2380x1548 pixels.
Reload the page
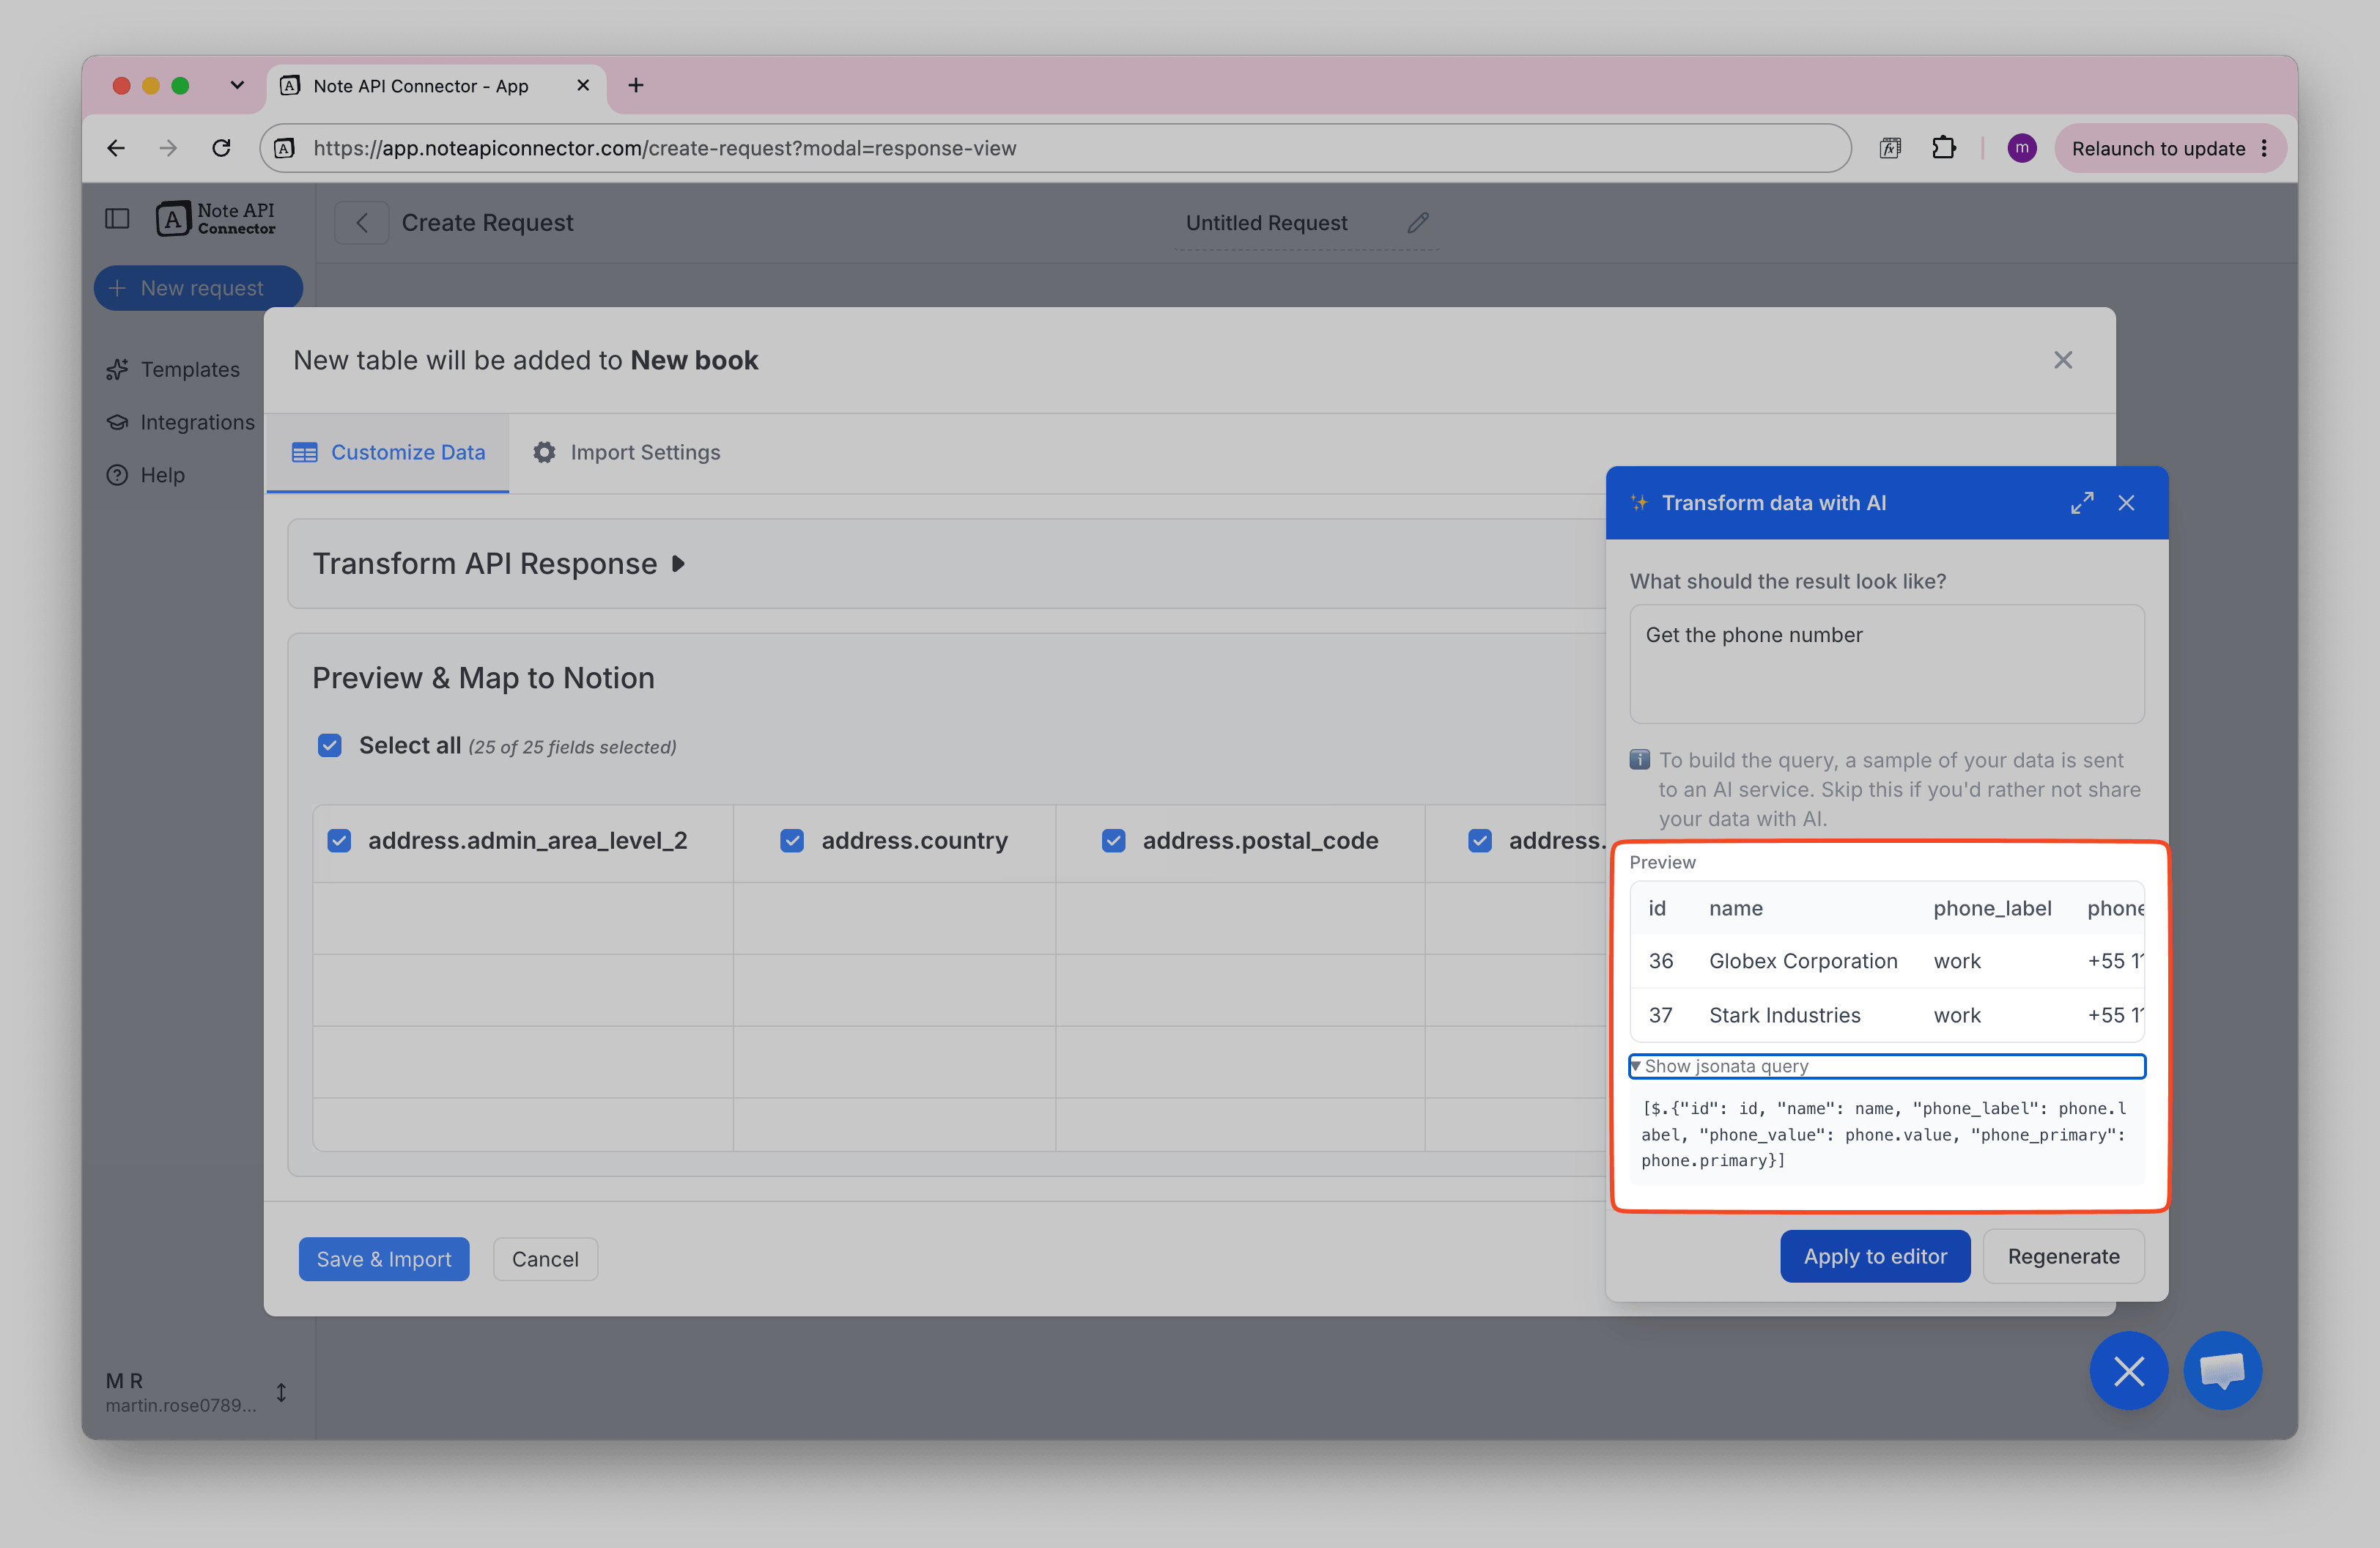(x=221, y=148)
